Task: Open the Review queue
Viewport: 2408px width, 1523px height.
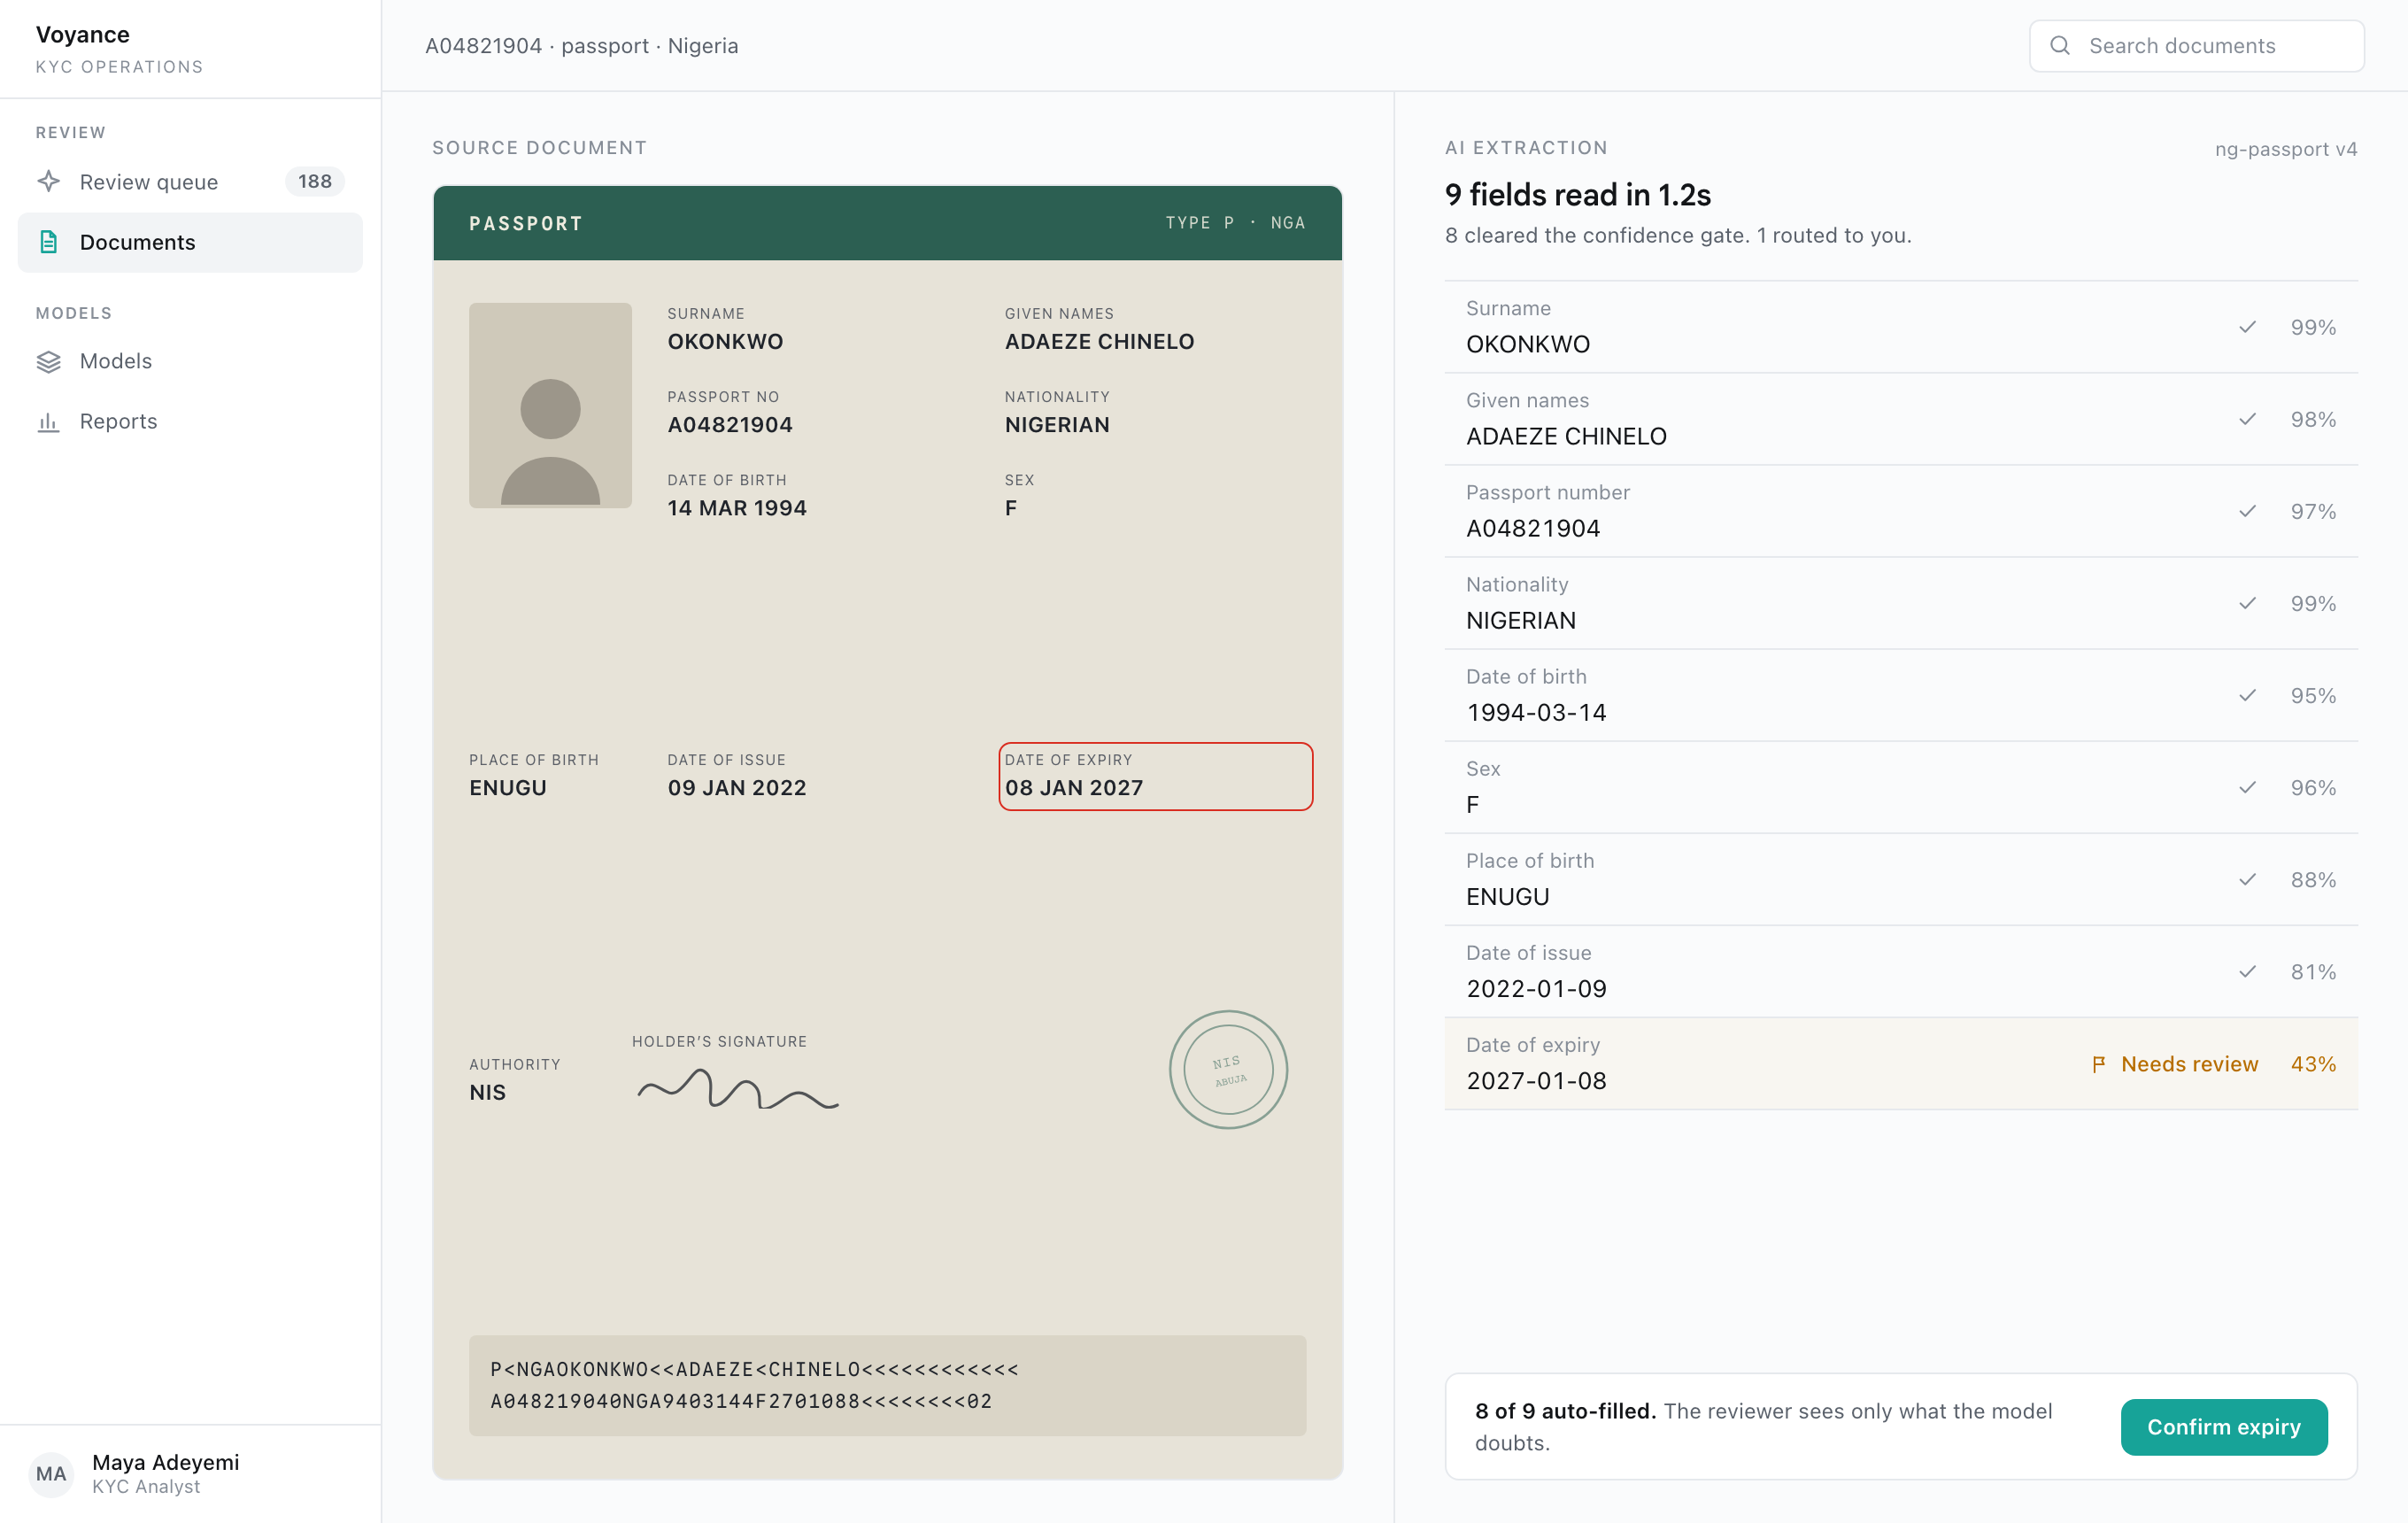Action: tap(190, 182)
